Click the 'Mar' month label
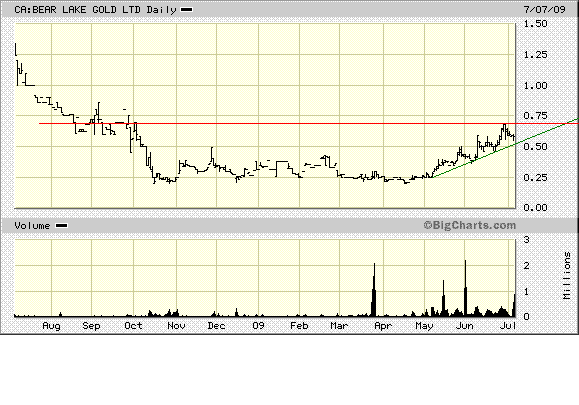Image resolution: width=579 pixels, height=405 pixels. click(x=339, y=326)
